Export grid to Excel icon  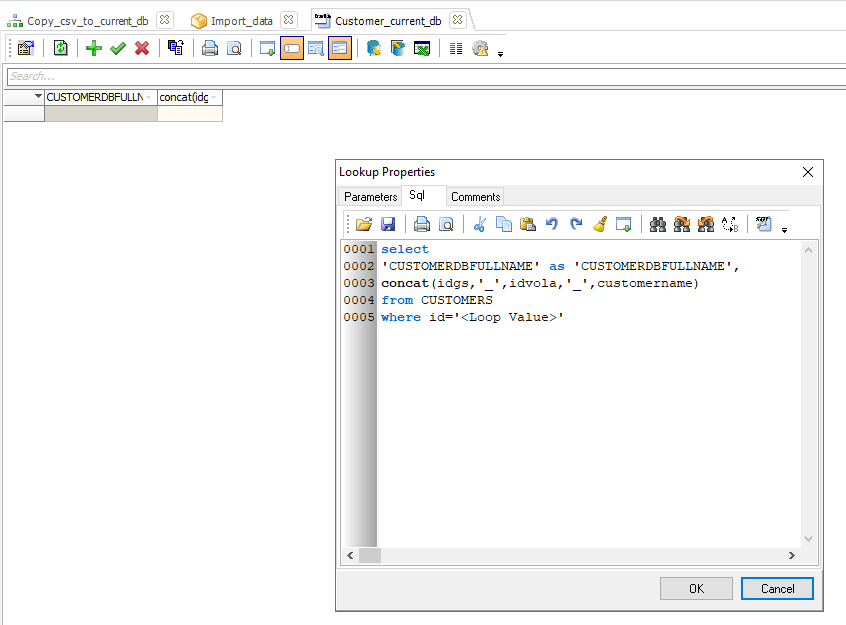click(422, 49)
